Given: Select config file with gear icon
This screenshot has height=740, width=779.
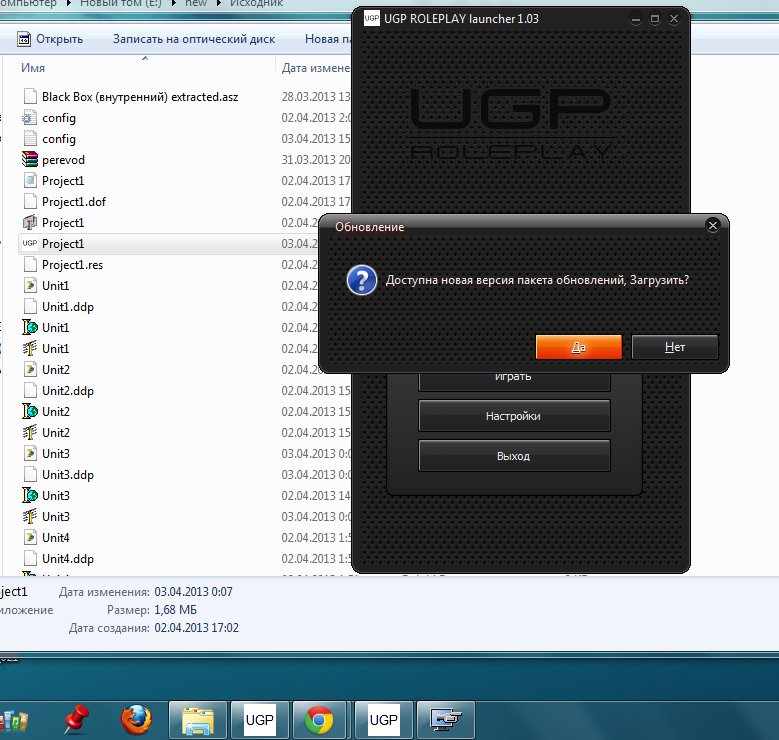Looking at the screenshot, I should pyautogui.click(x=30, y=118).
